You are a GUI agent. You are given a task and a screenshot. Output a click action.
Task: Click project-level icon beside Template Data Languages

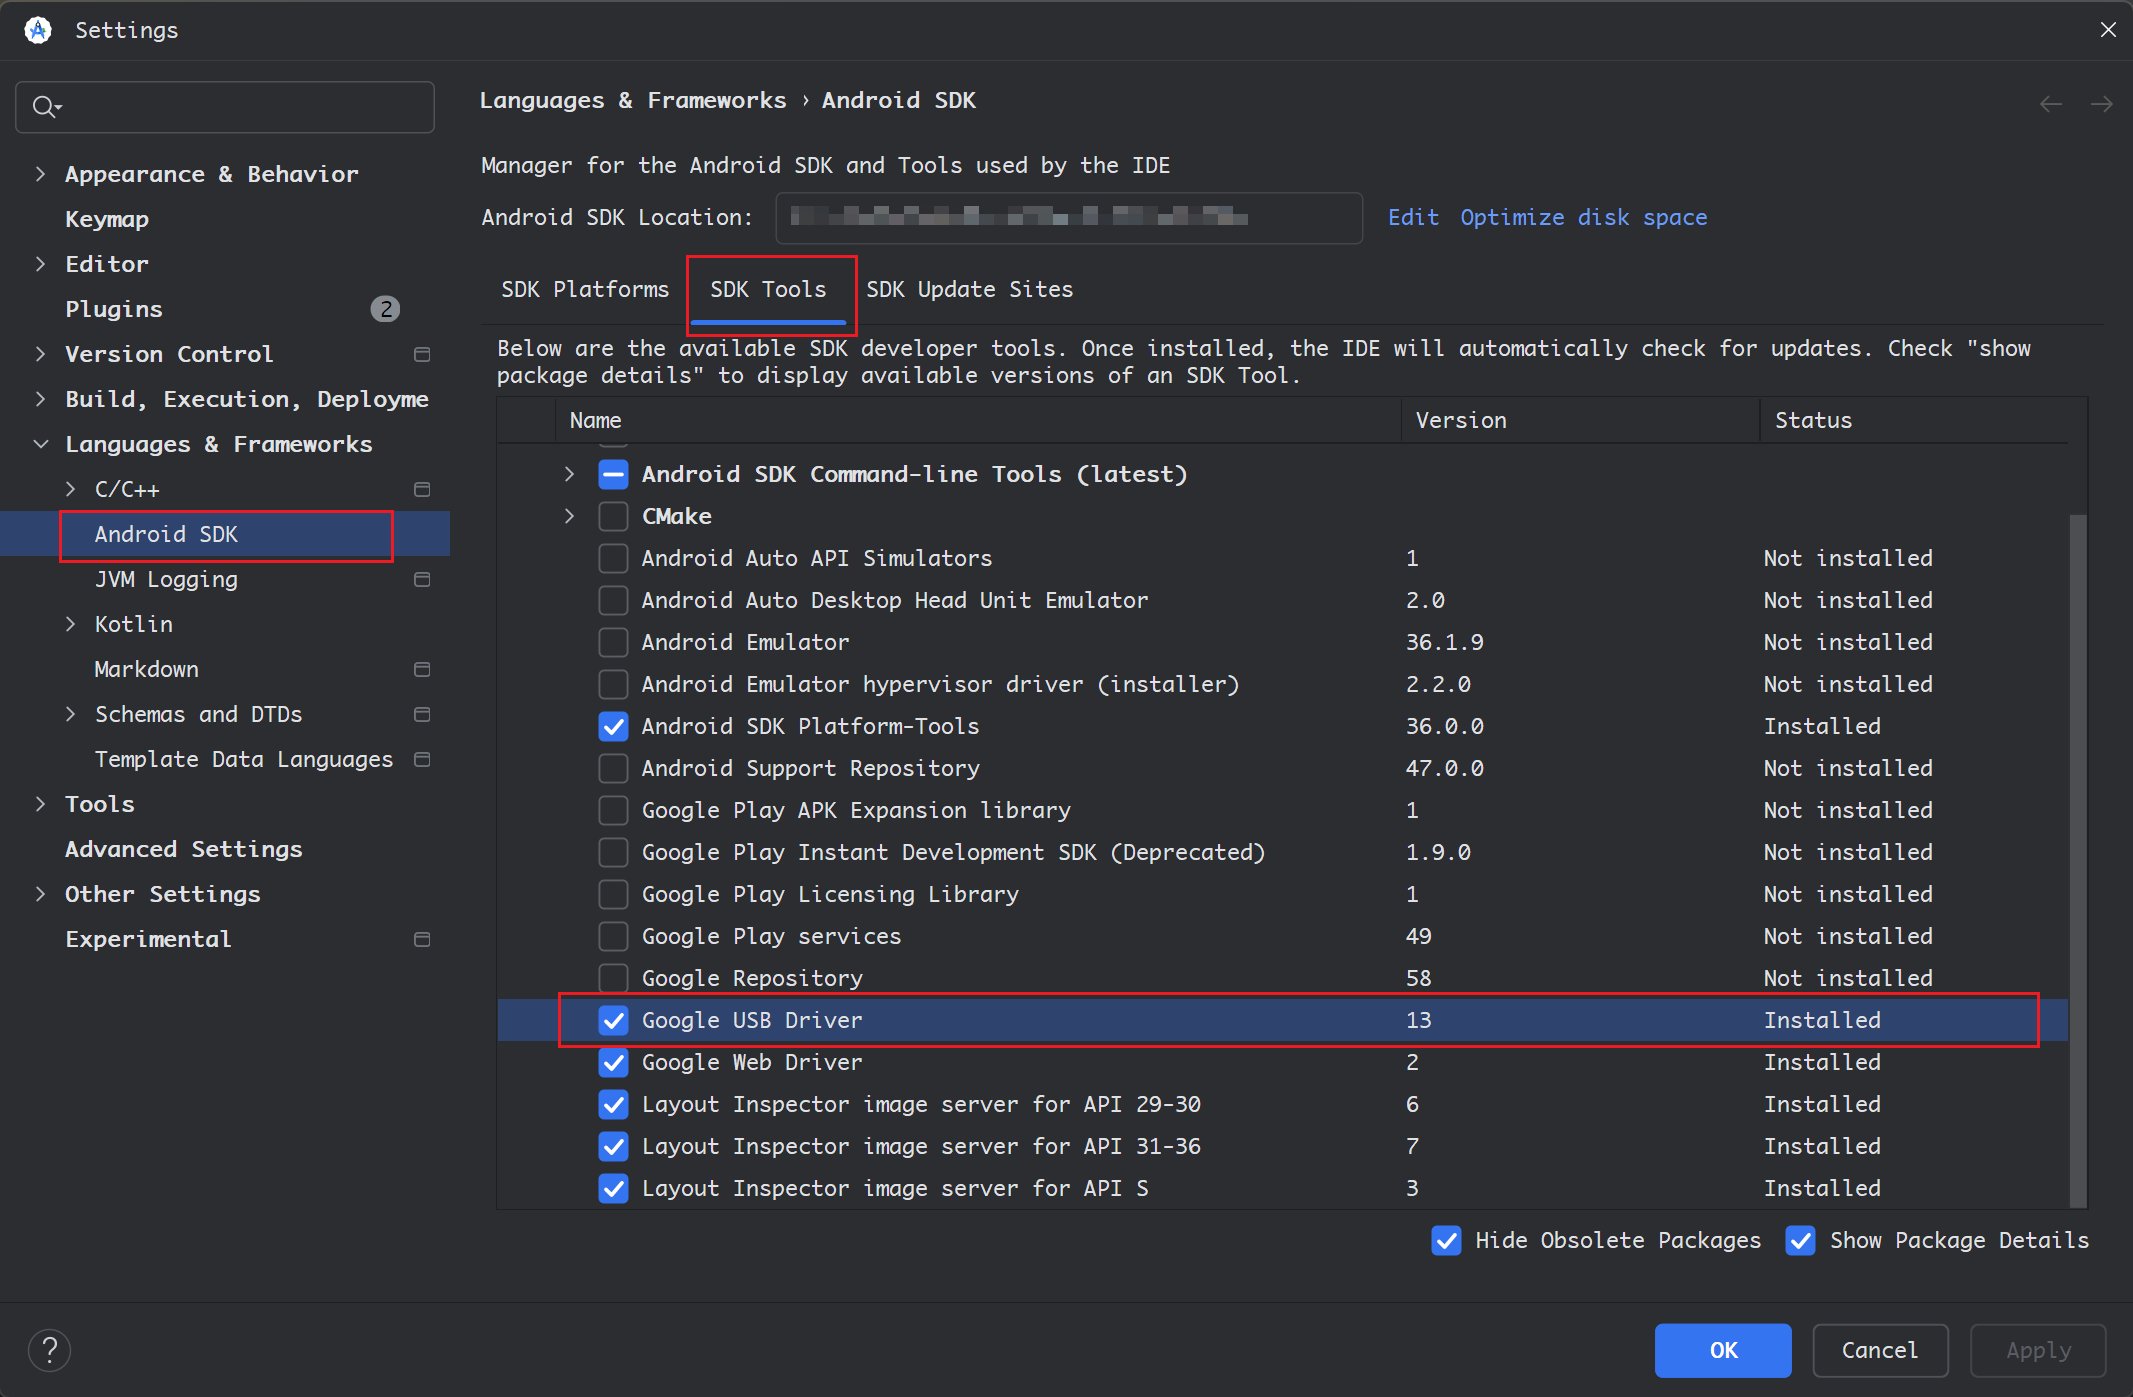(x=422, y=759)
